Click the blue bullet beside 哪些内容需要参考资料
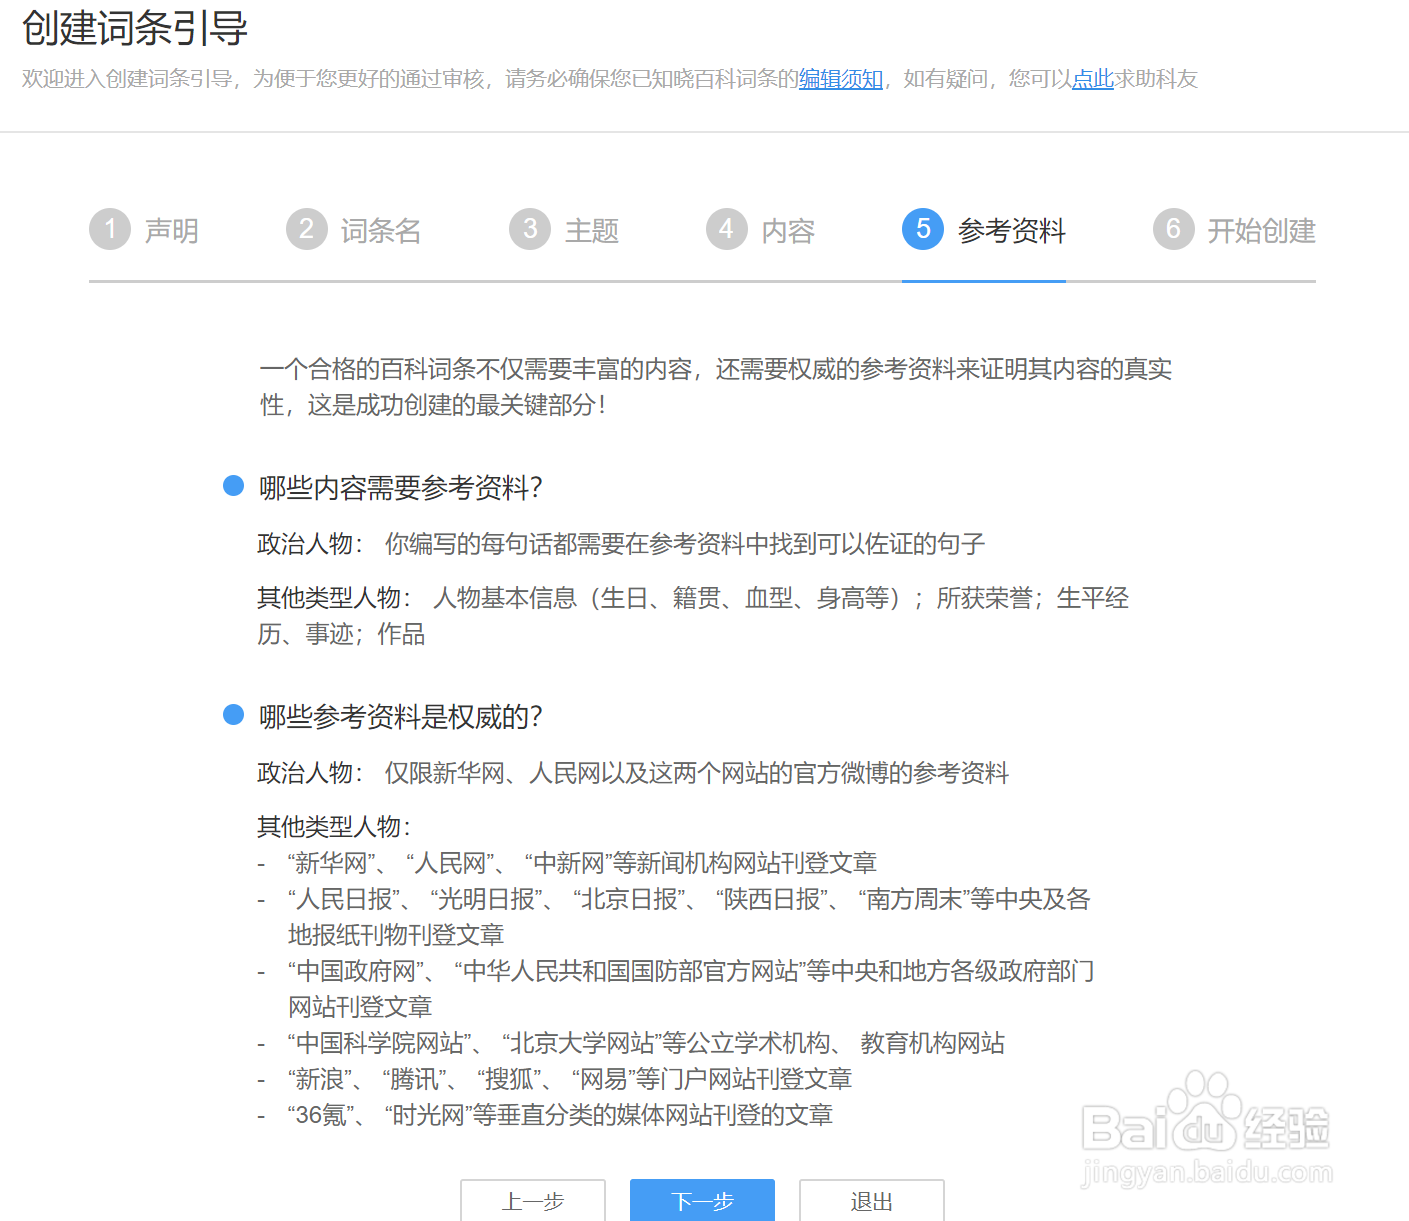 click(x=233, y=486)
